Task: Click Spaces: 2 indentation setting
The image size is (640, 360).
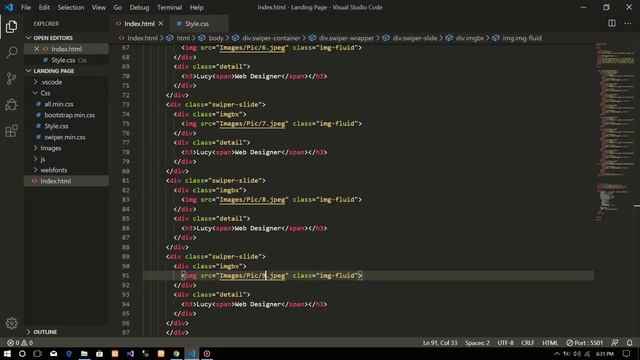Action: 477,343
